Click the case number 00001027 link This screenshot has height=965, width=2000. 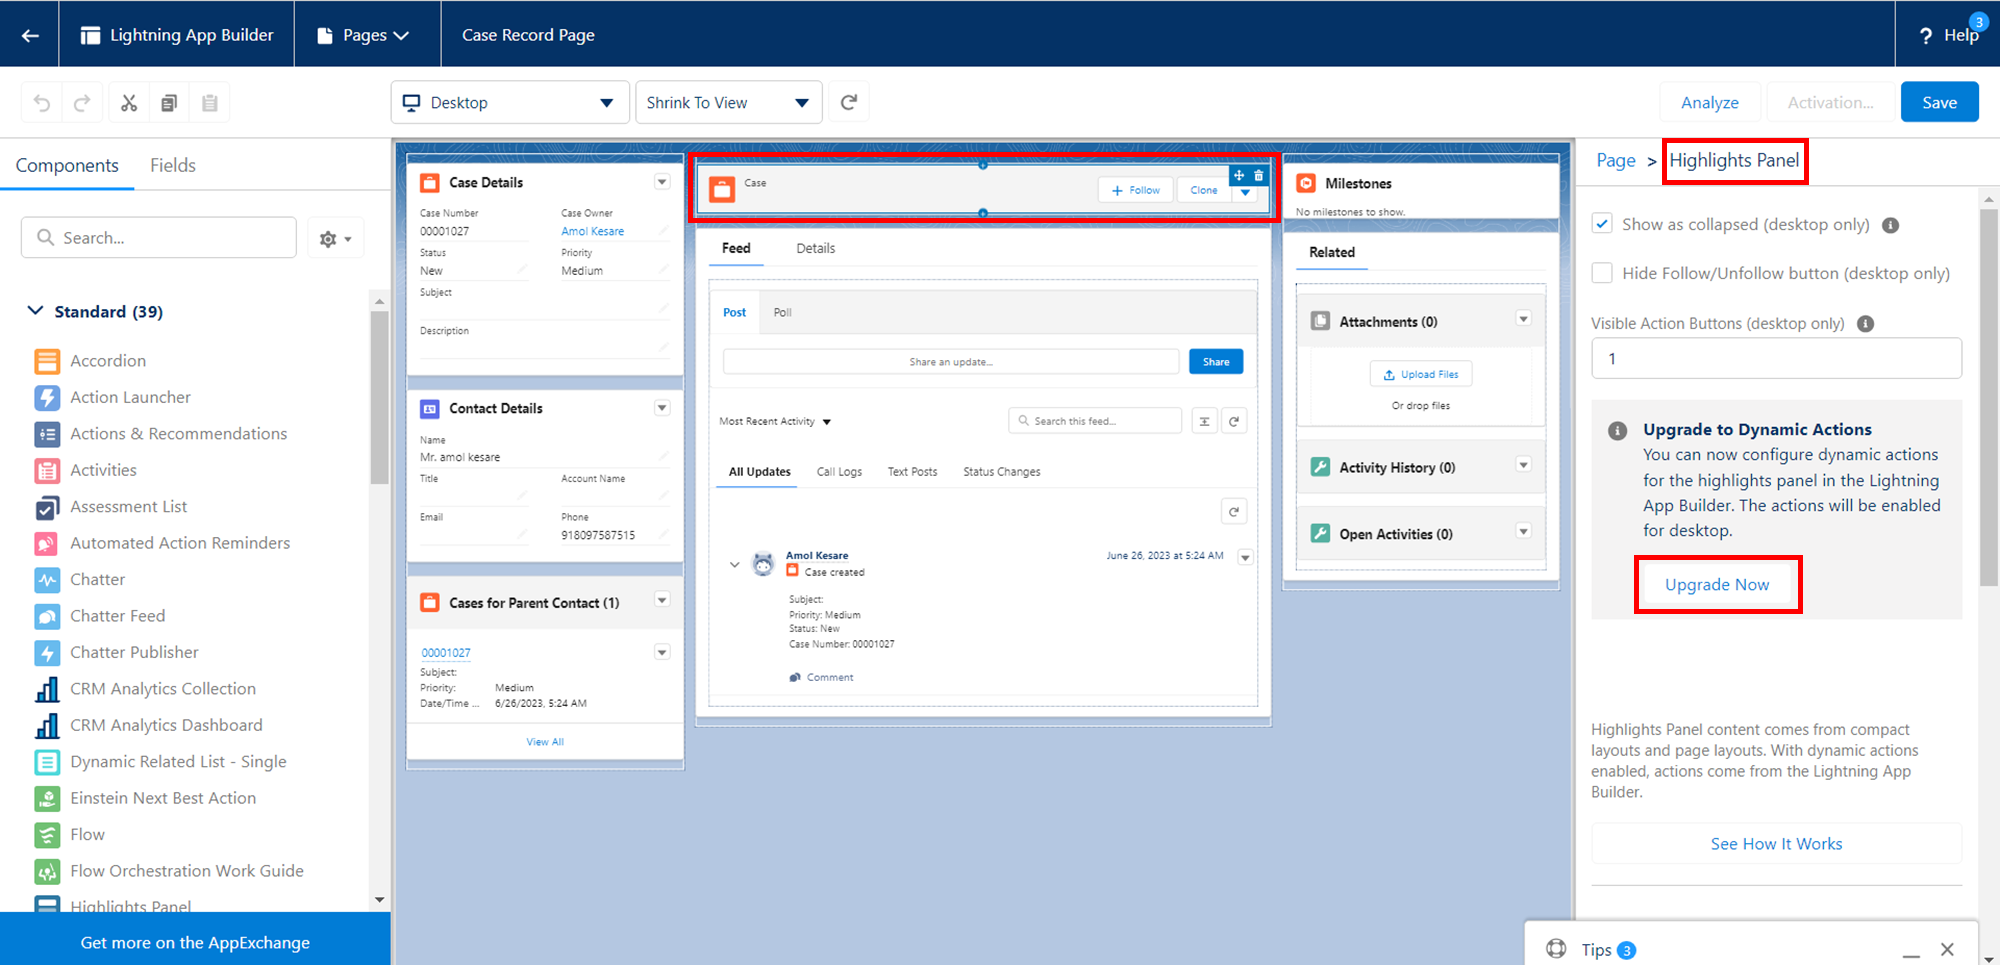click(446, 653)
